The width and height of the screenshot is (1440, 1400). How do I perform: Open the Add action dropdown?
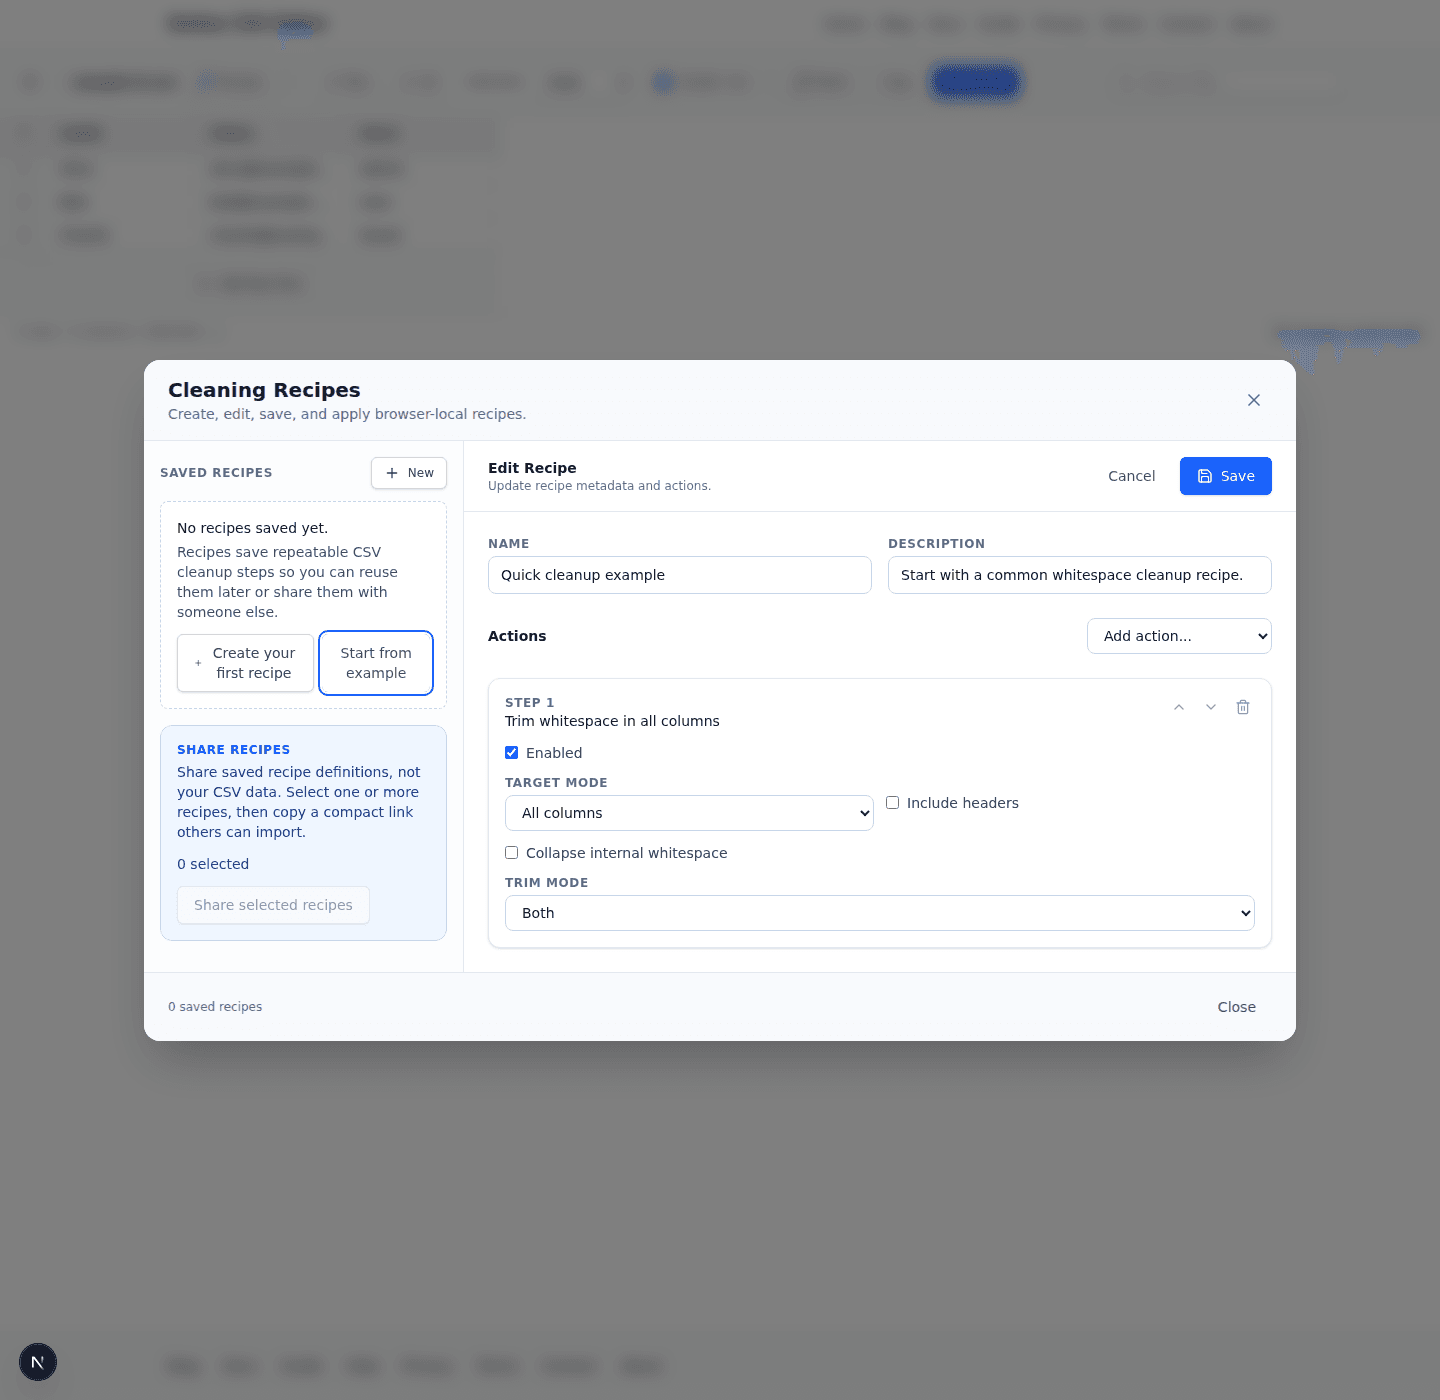[1178, 636]
